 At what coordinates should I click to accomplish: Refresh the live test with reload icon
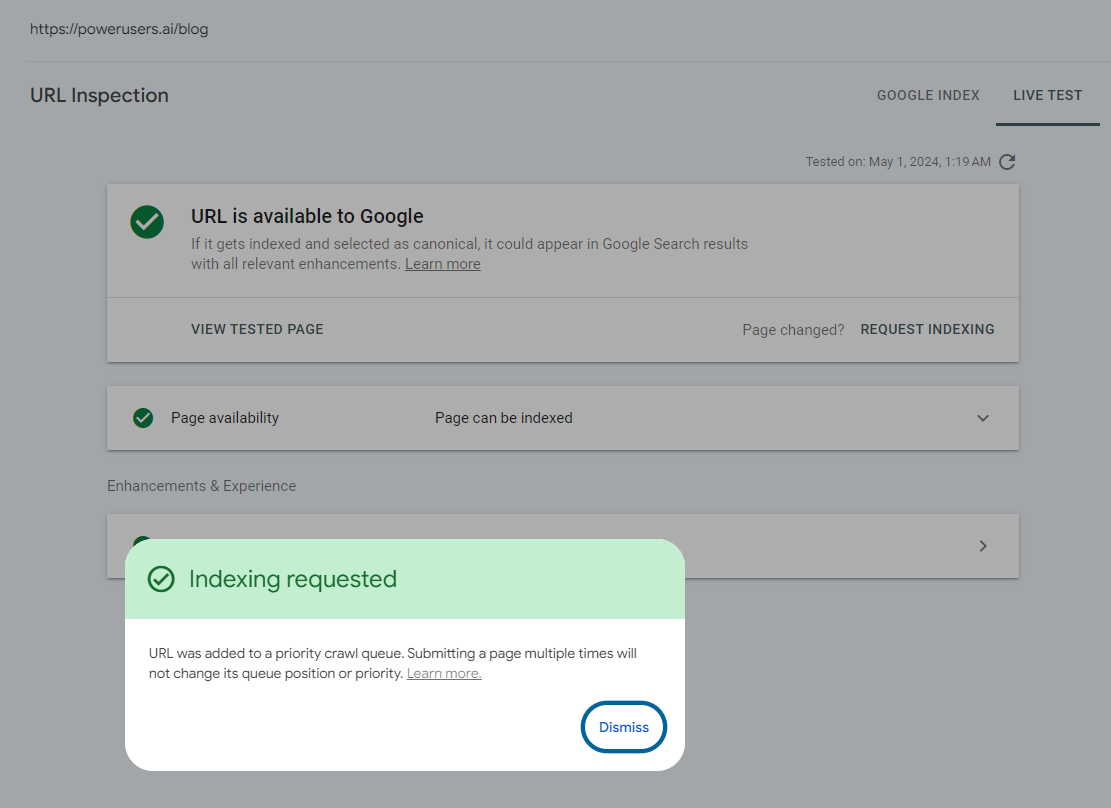coord(1007,162)
